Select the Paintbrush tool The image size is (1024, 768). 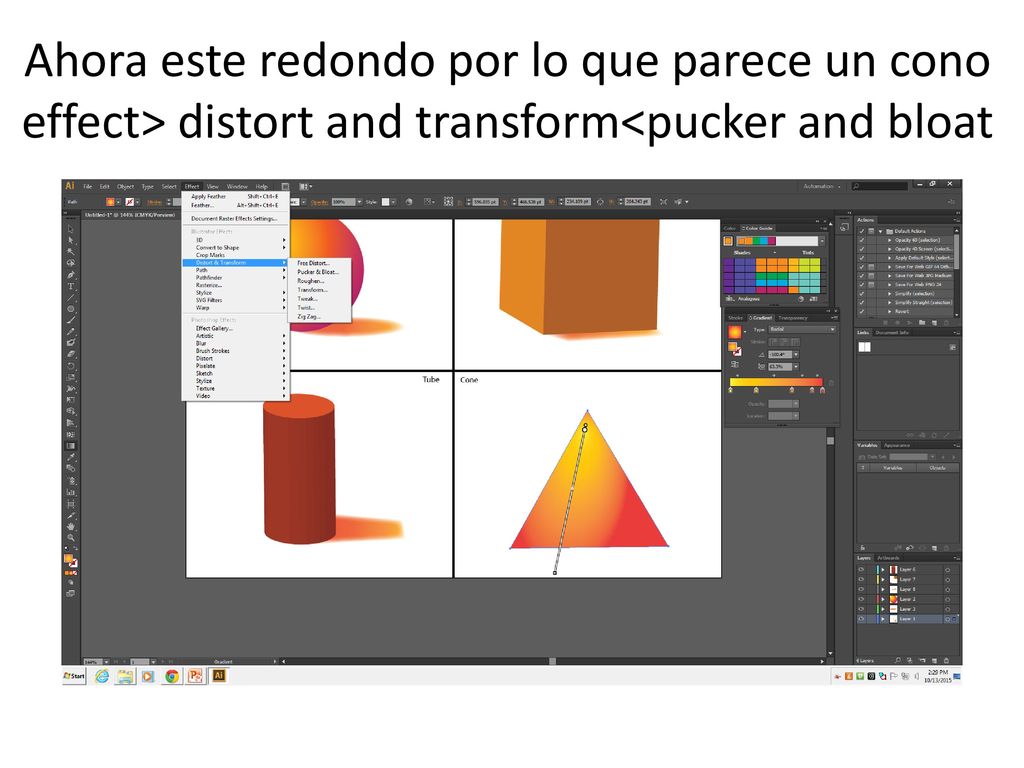[x=71, y=321]
